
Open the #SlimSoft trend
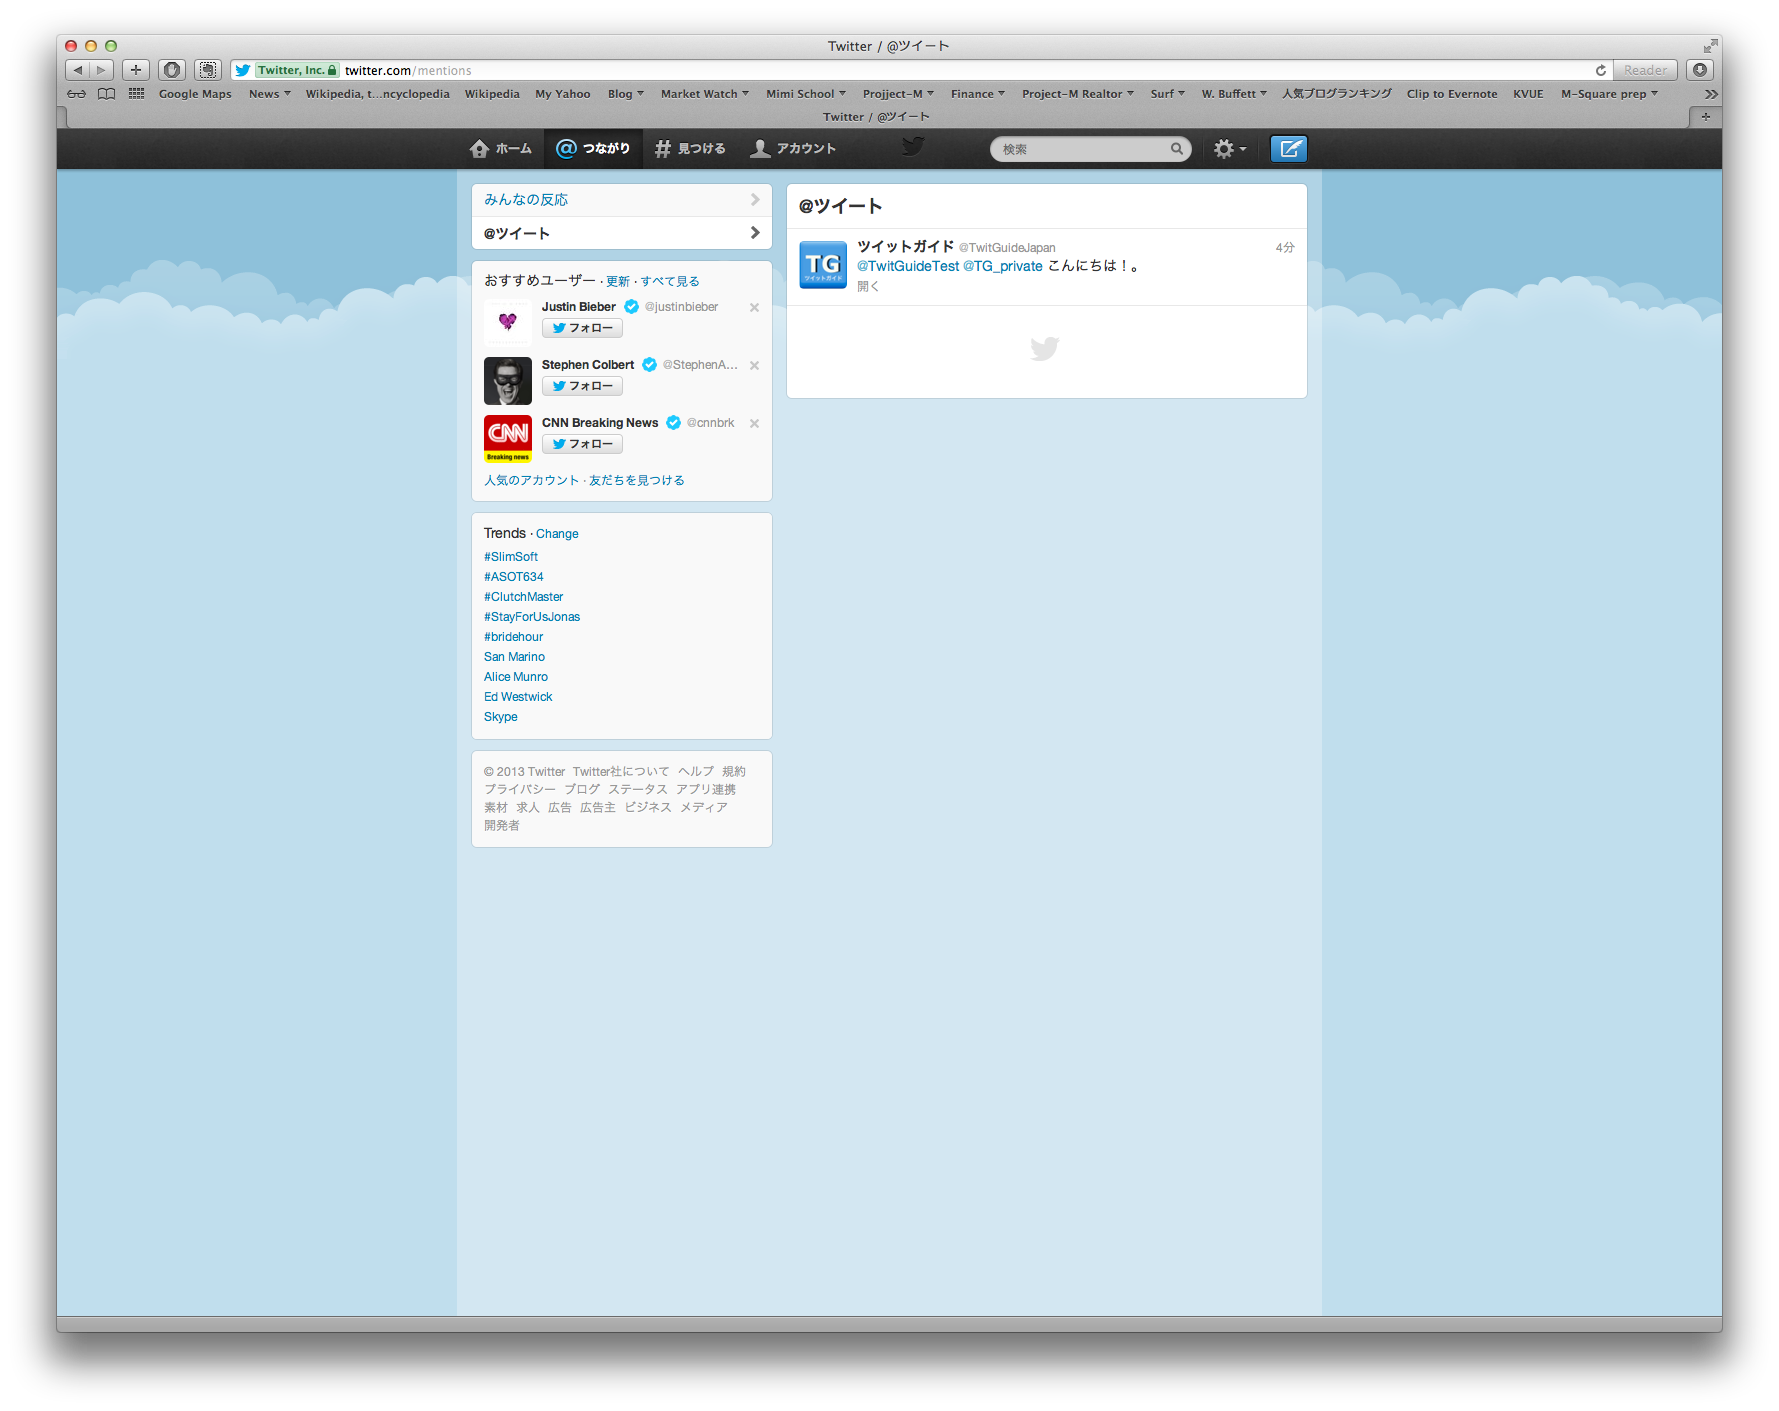coord(511,557)
